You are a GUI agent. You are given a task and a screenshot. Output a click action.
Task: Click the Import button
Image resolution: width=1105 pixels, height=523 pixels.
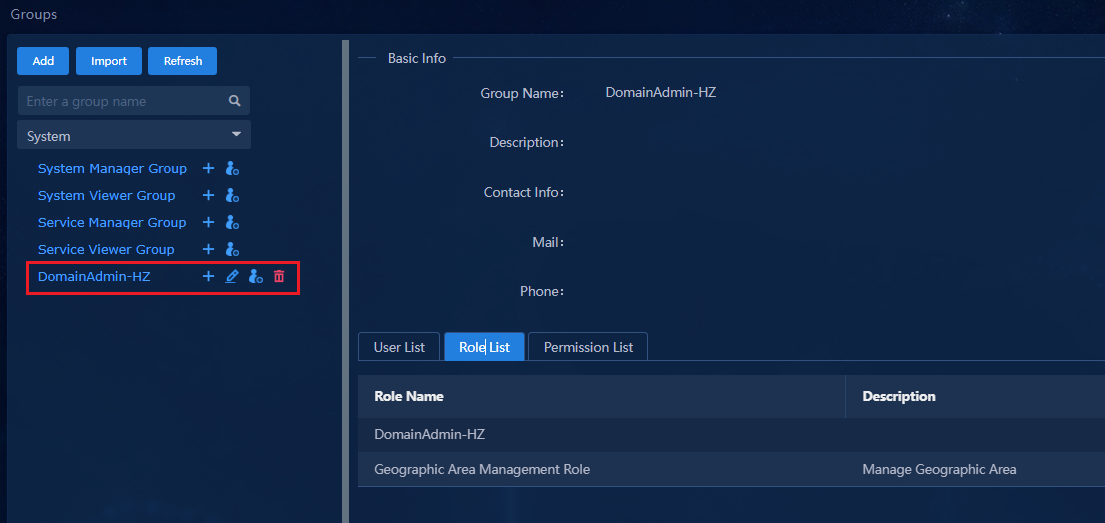(109, 61)
